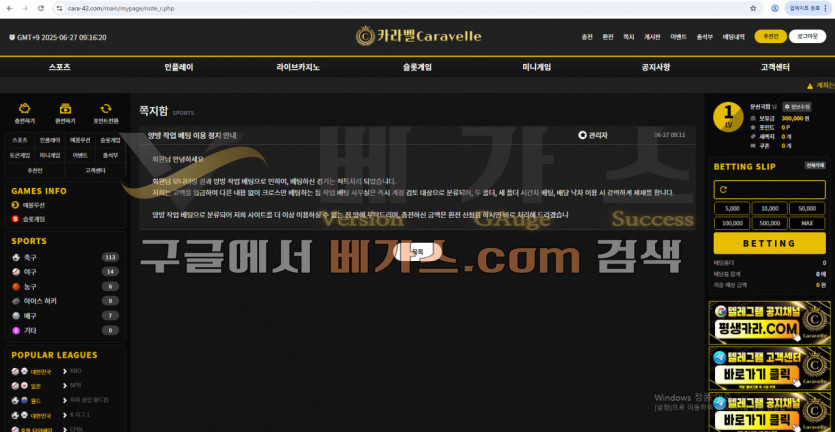
Task: Click the white 로그아웃 button
Action: pyautogui.click(x=807, y=36)
